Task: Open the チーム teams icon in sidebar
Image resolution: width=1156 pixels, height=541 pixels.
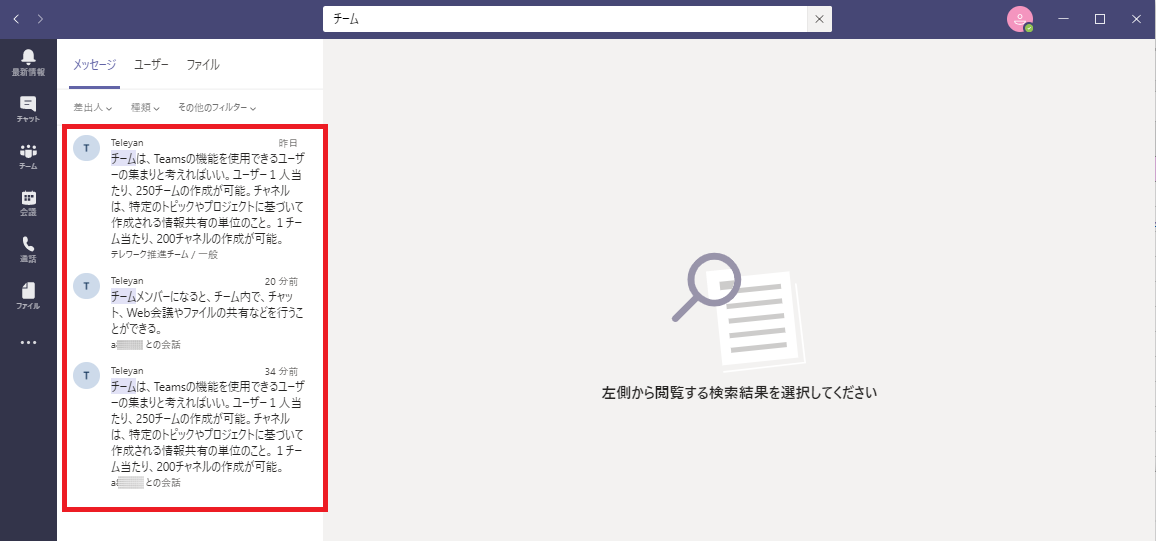Action: (x=28, y=156)
